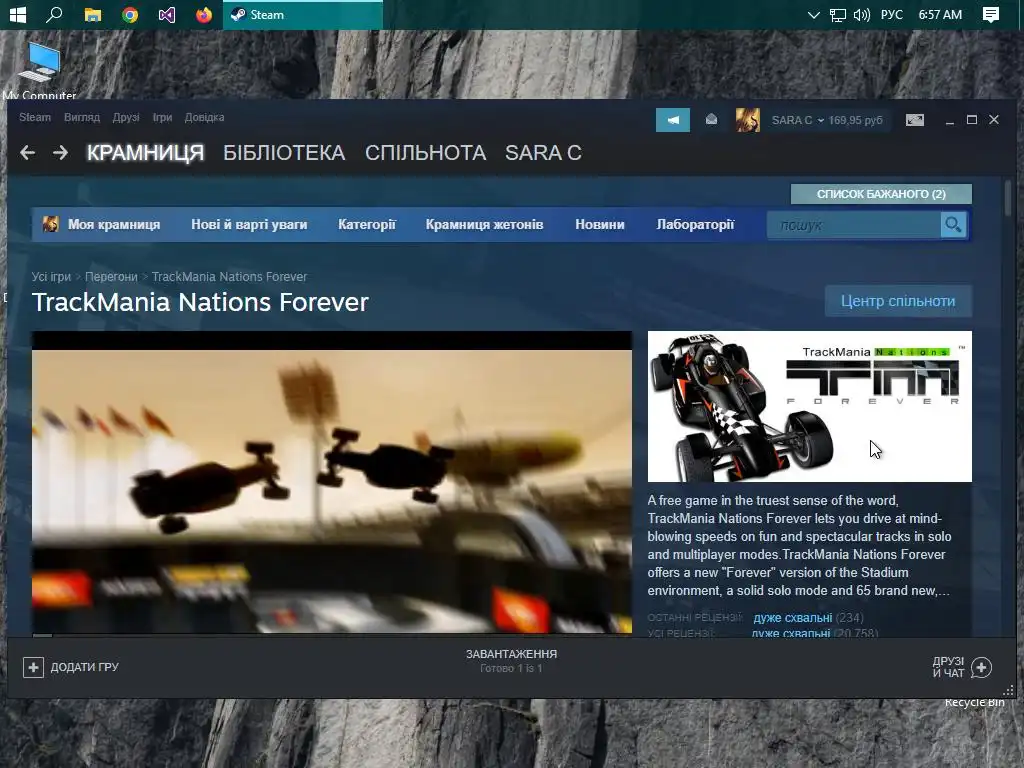The height and width of the screenshot is (768, 1024).
Task: Click the Список бажаного (2) button
Action: [881, 194]
